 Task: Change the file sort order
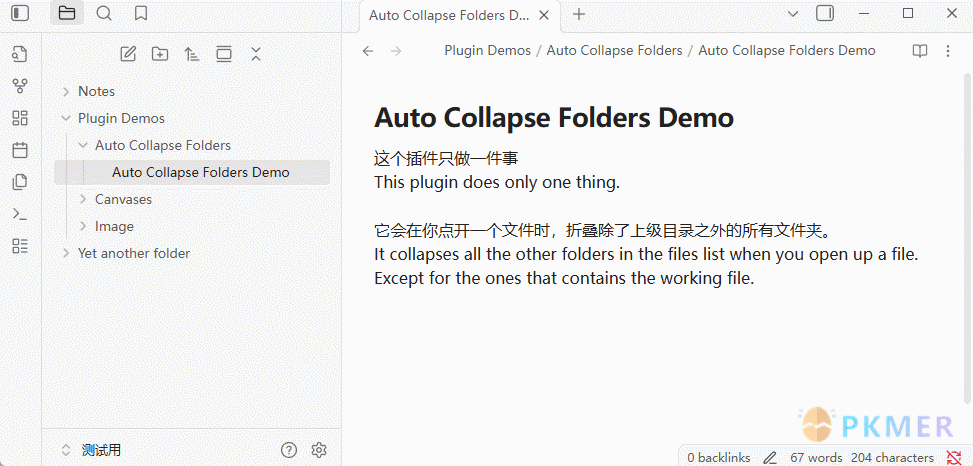[192, 54]
